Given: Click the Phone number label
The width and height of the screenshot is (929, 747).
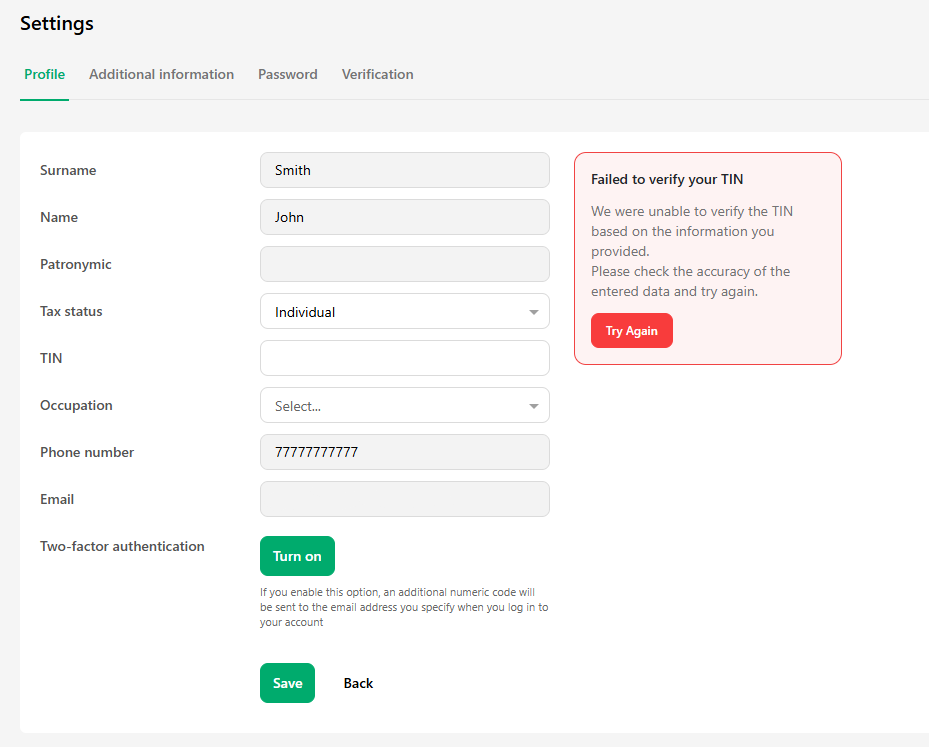Looking at the screenshot, I should 87,452.
